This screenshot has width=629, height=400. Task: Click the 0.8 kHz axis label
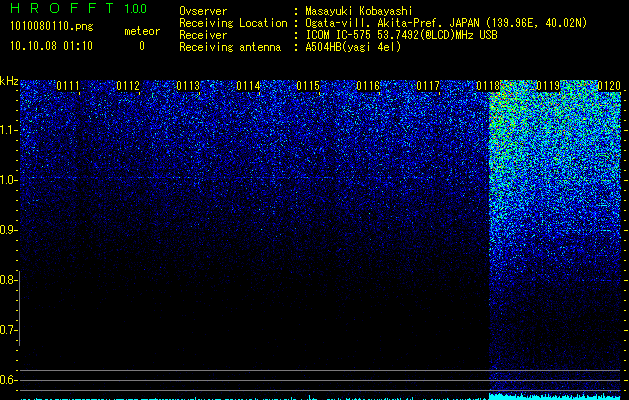pos(8,280)
